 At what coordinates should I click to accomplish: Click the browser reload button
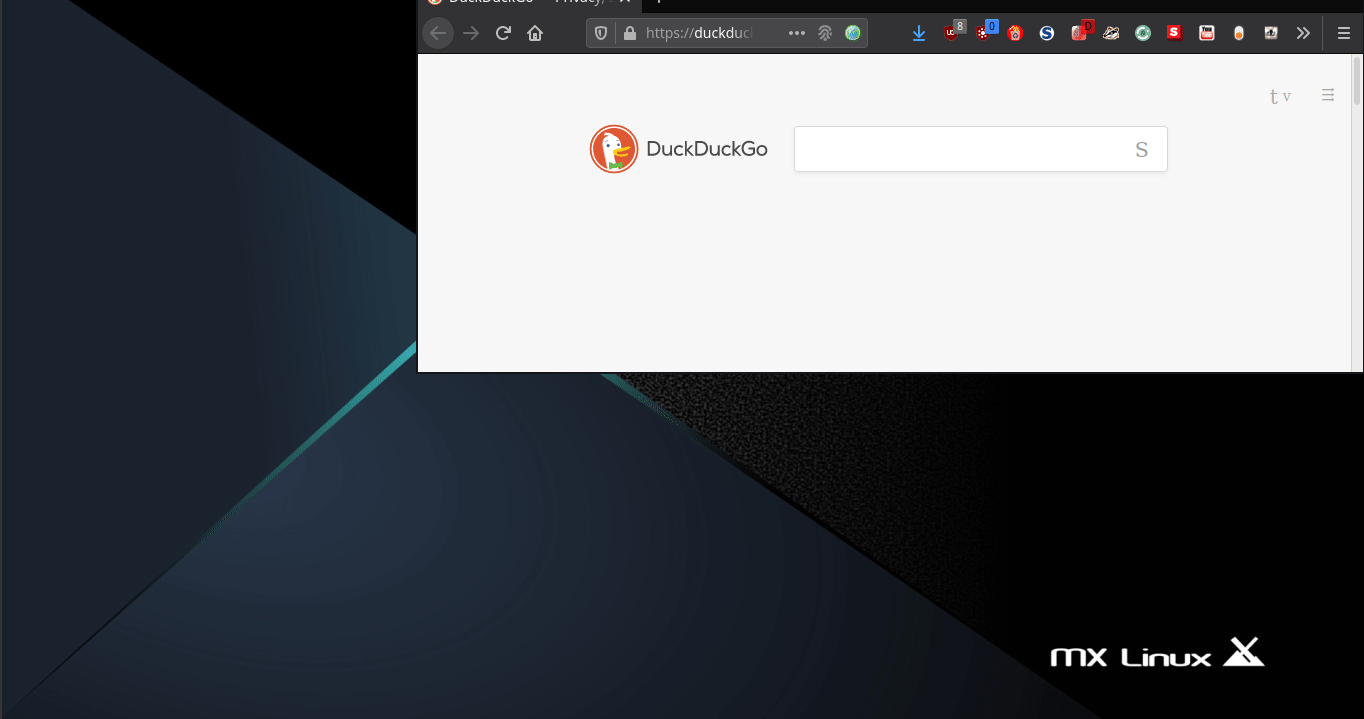click(x=503, y=33)
